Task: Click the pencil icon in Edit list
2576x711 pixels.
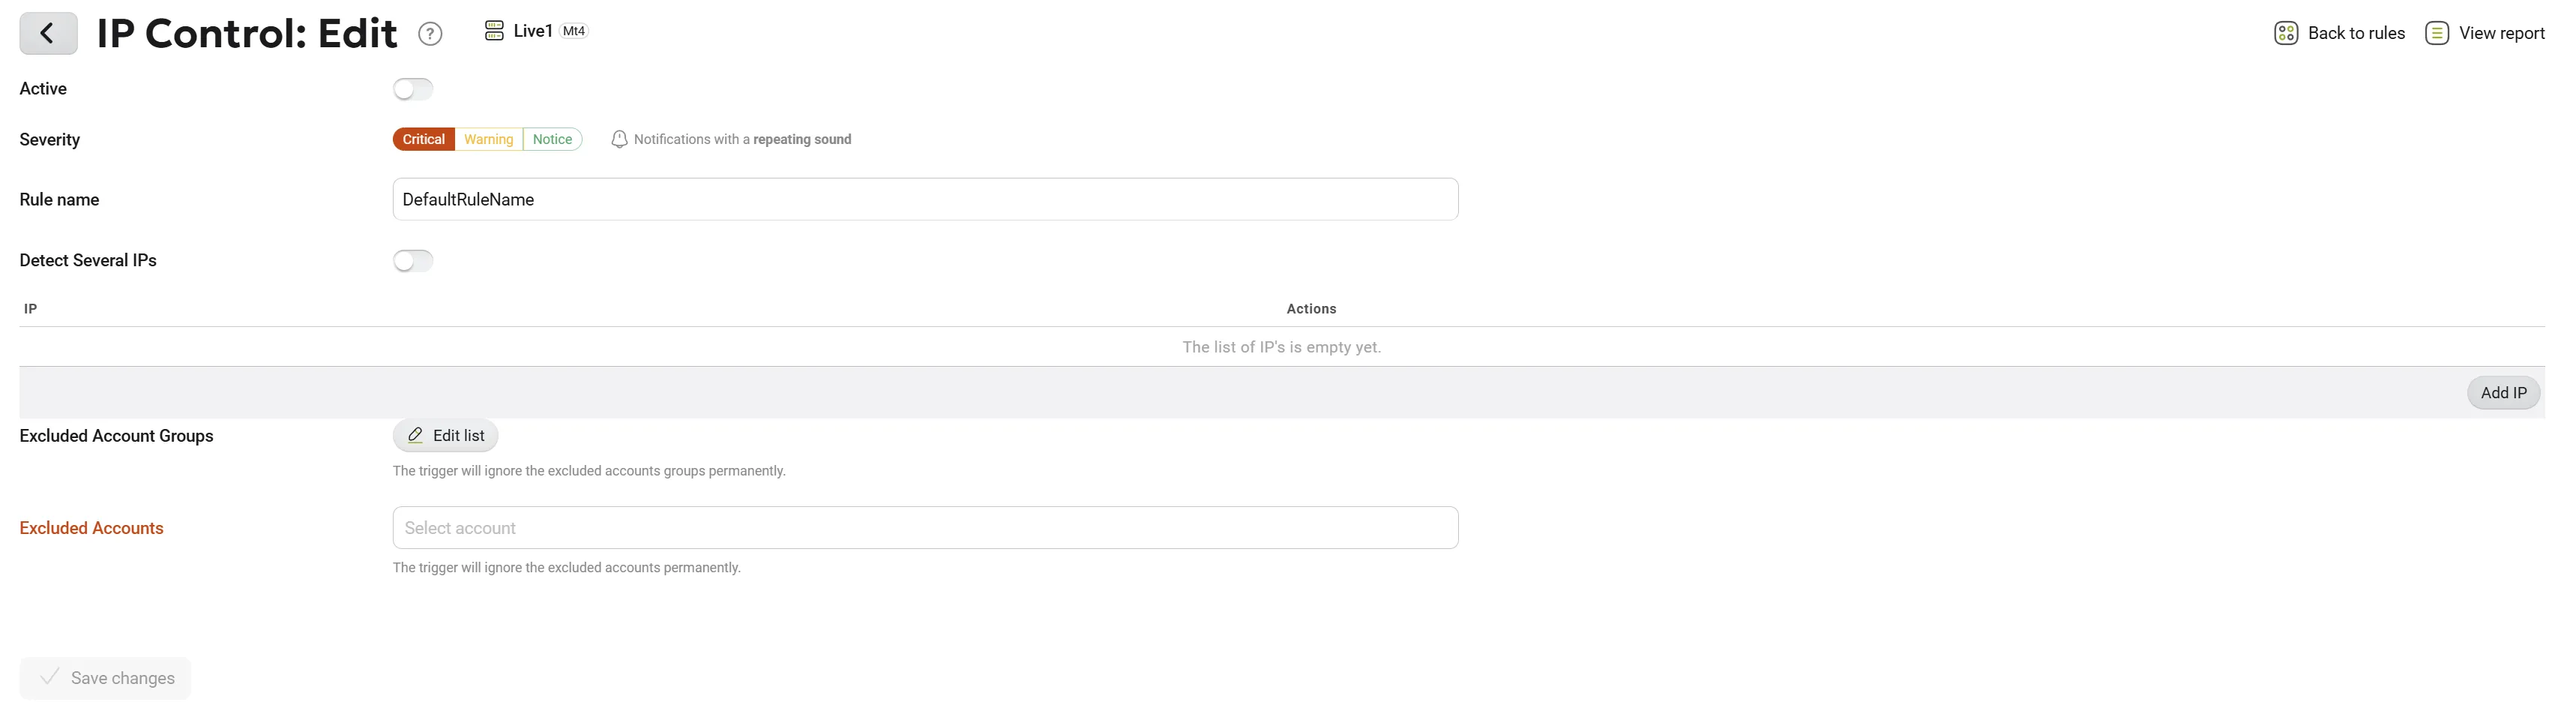Action: pos(415,435)
